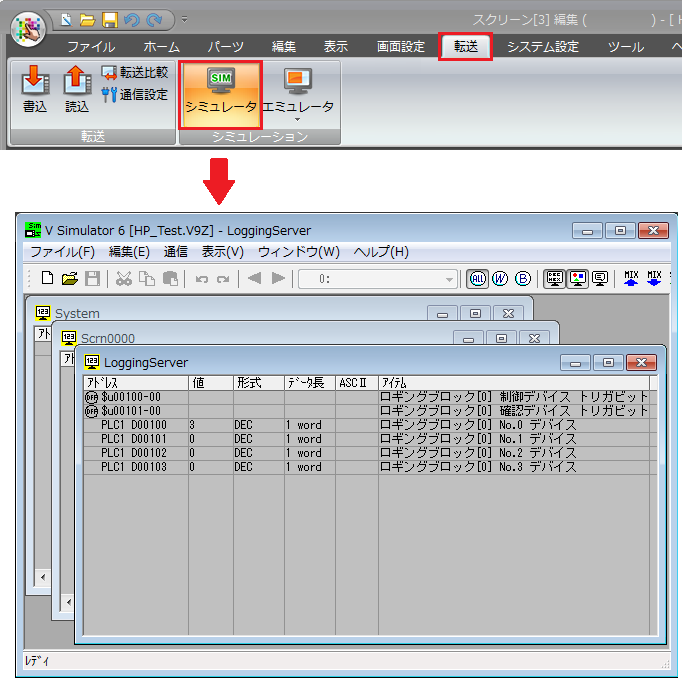Open the ファイル(F) menu in simulator

point(62,252)
